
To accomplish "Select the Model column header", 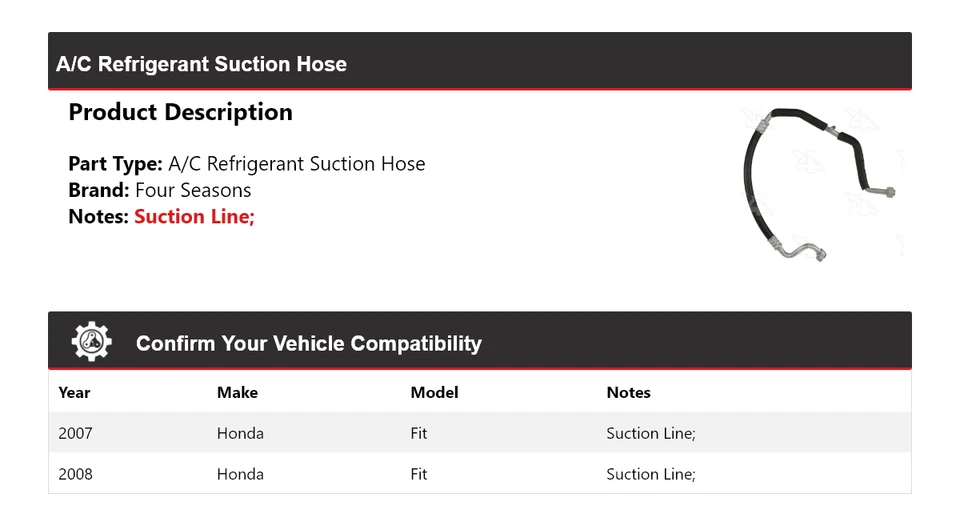I will [434, 392].
